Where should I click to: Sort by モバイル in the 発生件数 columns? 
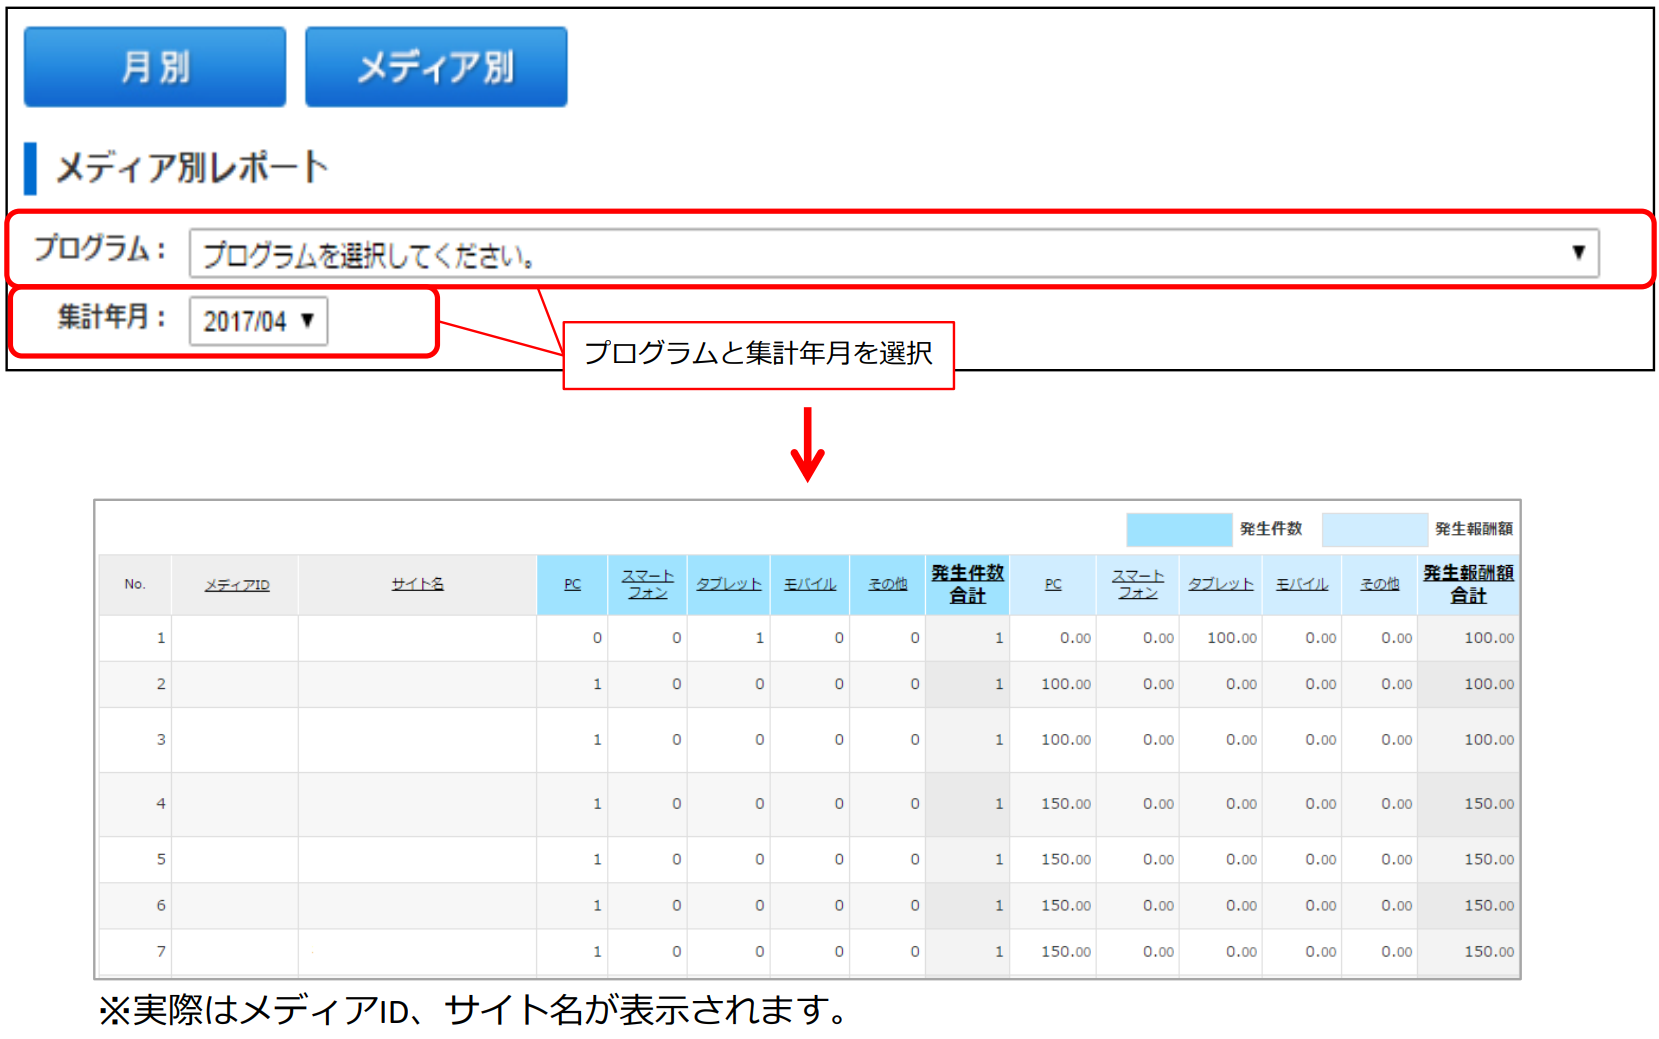pos(810,584)
